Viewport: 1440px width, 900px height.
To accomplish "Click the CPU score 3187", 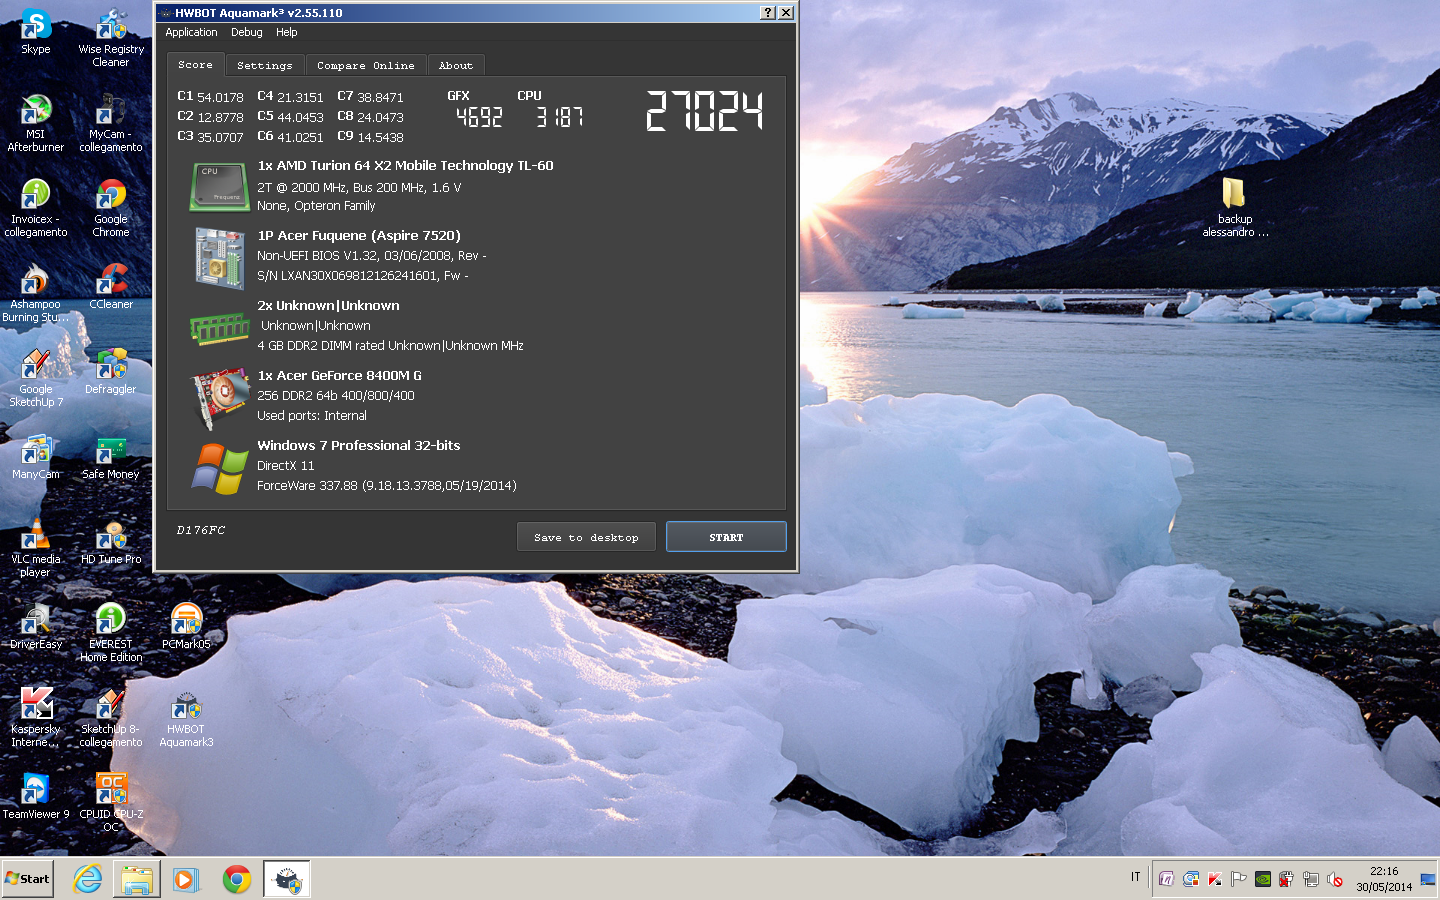I will (x=559, y=117).
